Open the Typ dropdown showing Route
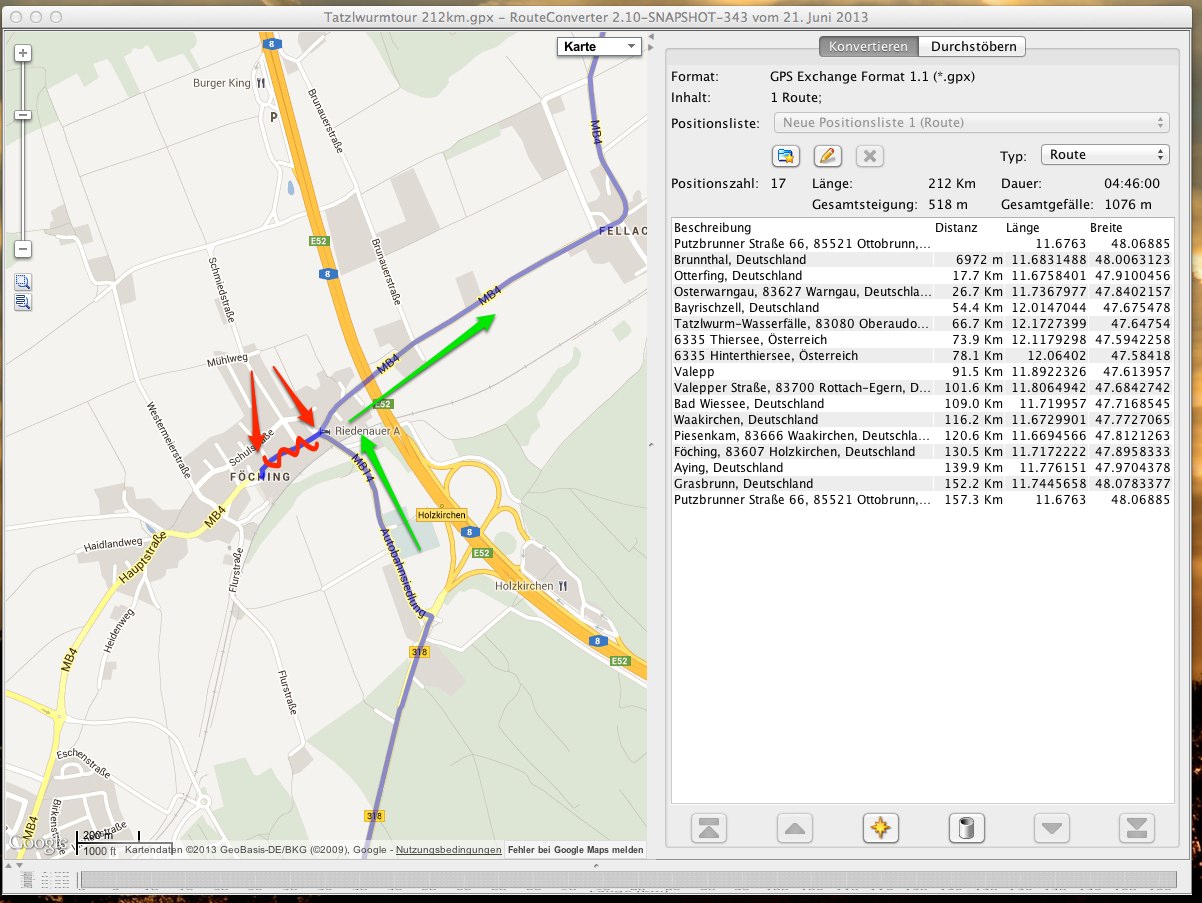This screenshot has width=1202, height=903. click(x=1104, y=155)
